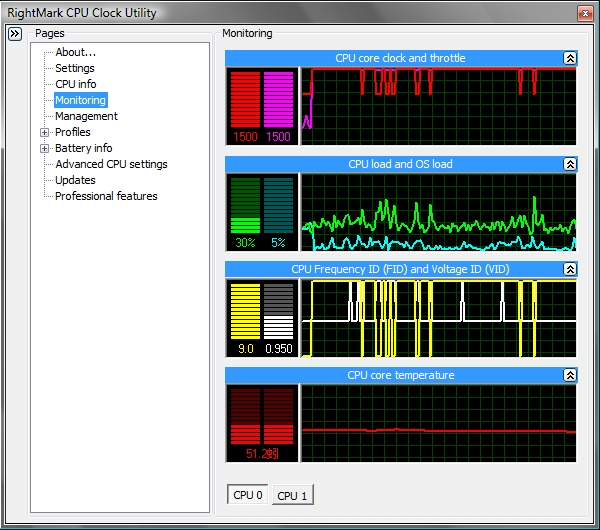Viewport: 600px width, 530px height.
Task: Click the red 1500 core clock value
Action: [x=245, y=137]
